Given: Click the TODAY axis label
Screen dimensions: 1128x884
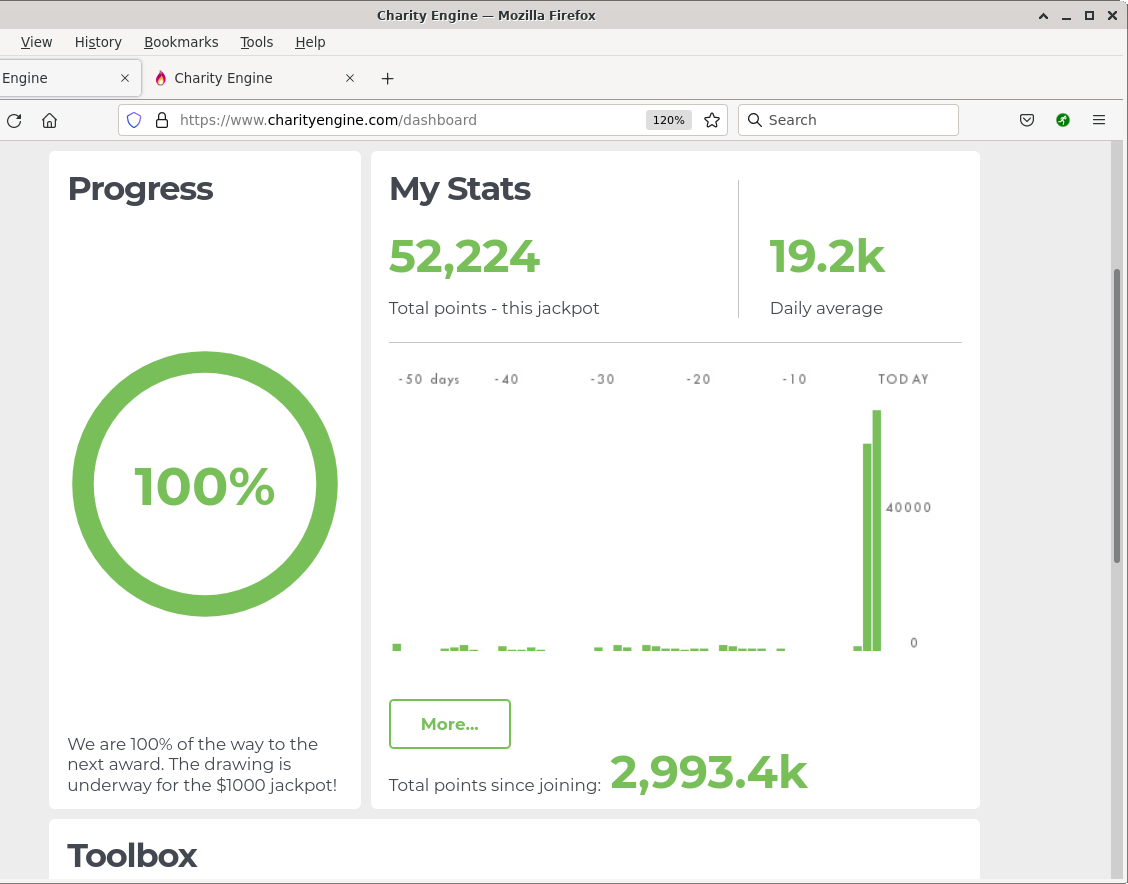Looking at the screenshot, I should (903, 379).
